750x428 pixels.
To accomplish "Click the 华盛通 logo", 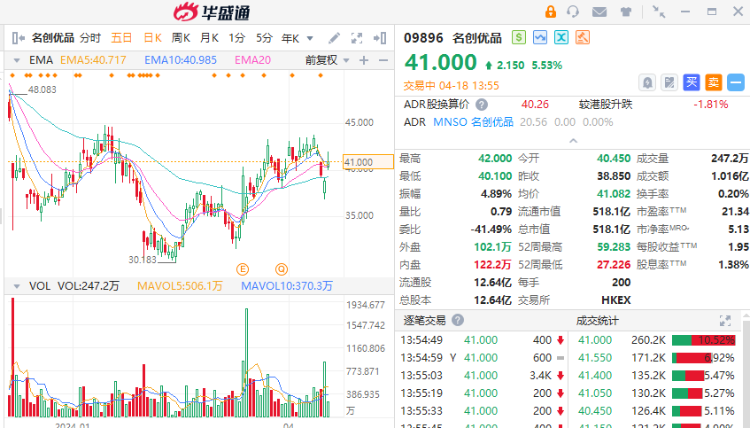I will point(211,12).
